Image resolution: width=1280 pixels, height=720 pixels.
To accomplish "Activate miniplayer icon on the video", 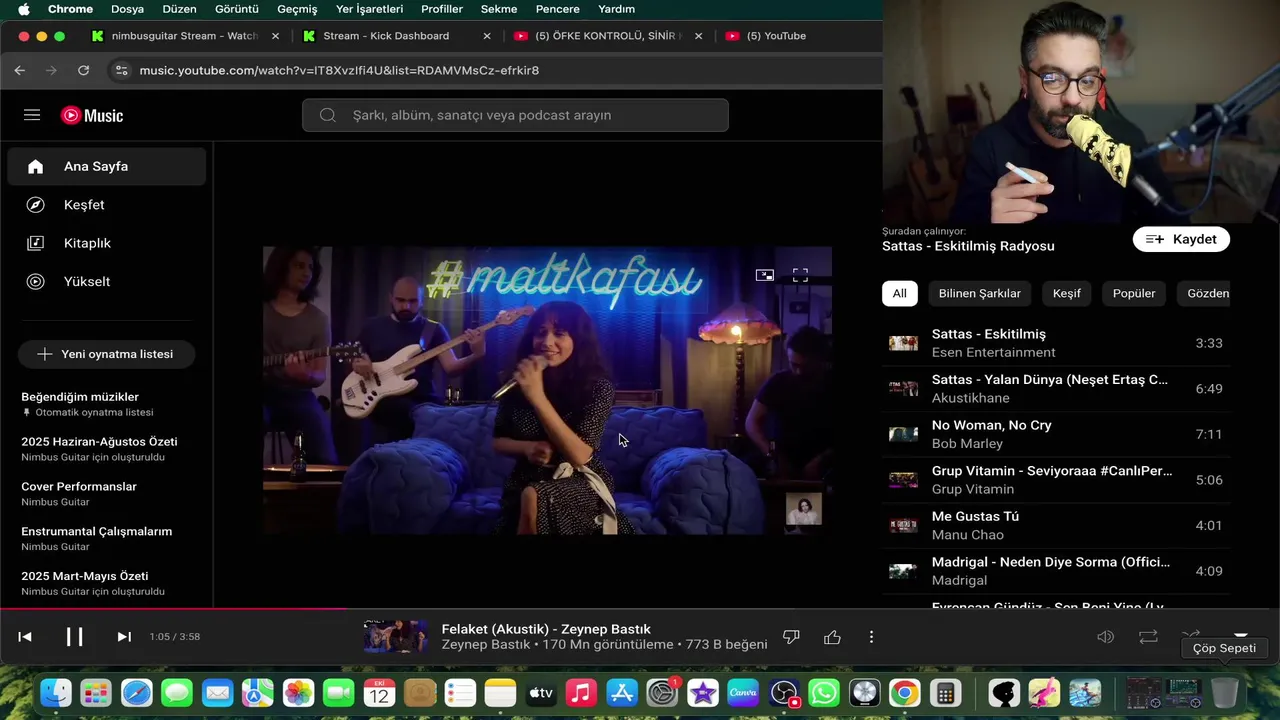I will tap(765, 275).
